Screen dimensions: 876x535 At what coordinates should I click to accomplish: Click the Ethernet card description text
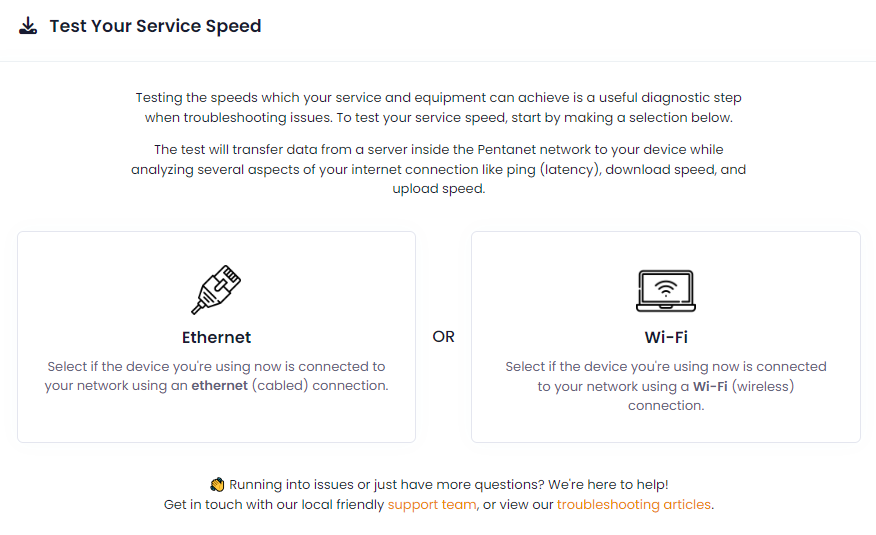[216, 376]
